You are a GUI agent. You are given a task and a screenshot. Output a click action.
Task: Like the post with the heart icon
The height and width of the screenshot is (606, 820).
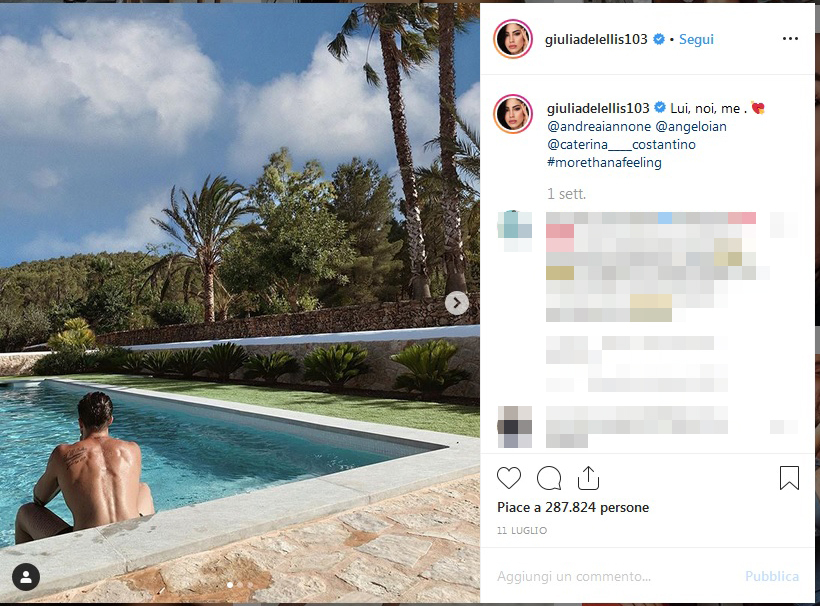click(x=509, y=478)
